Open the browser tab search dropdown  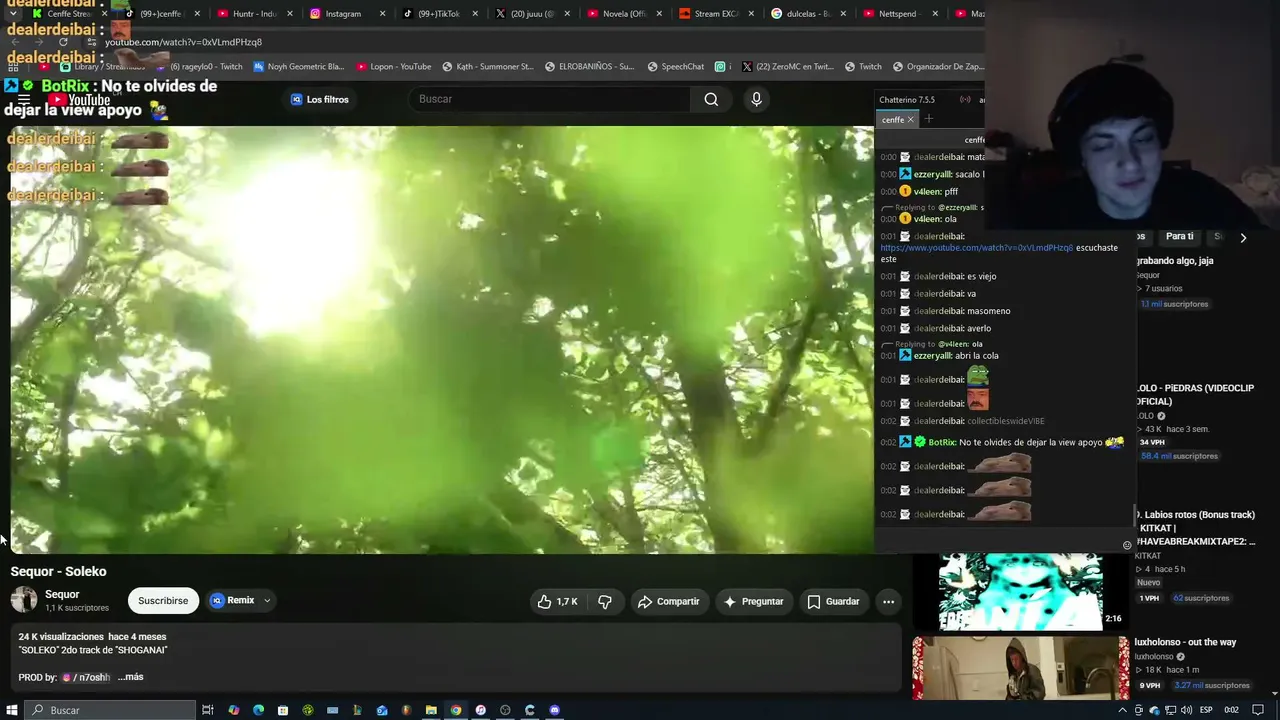[x=12, y=14]
